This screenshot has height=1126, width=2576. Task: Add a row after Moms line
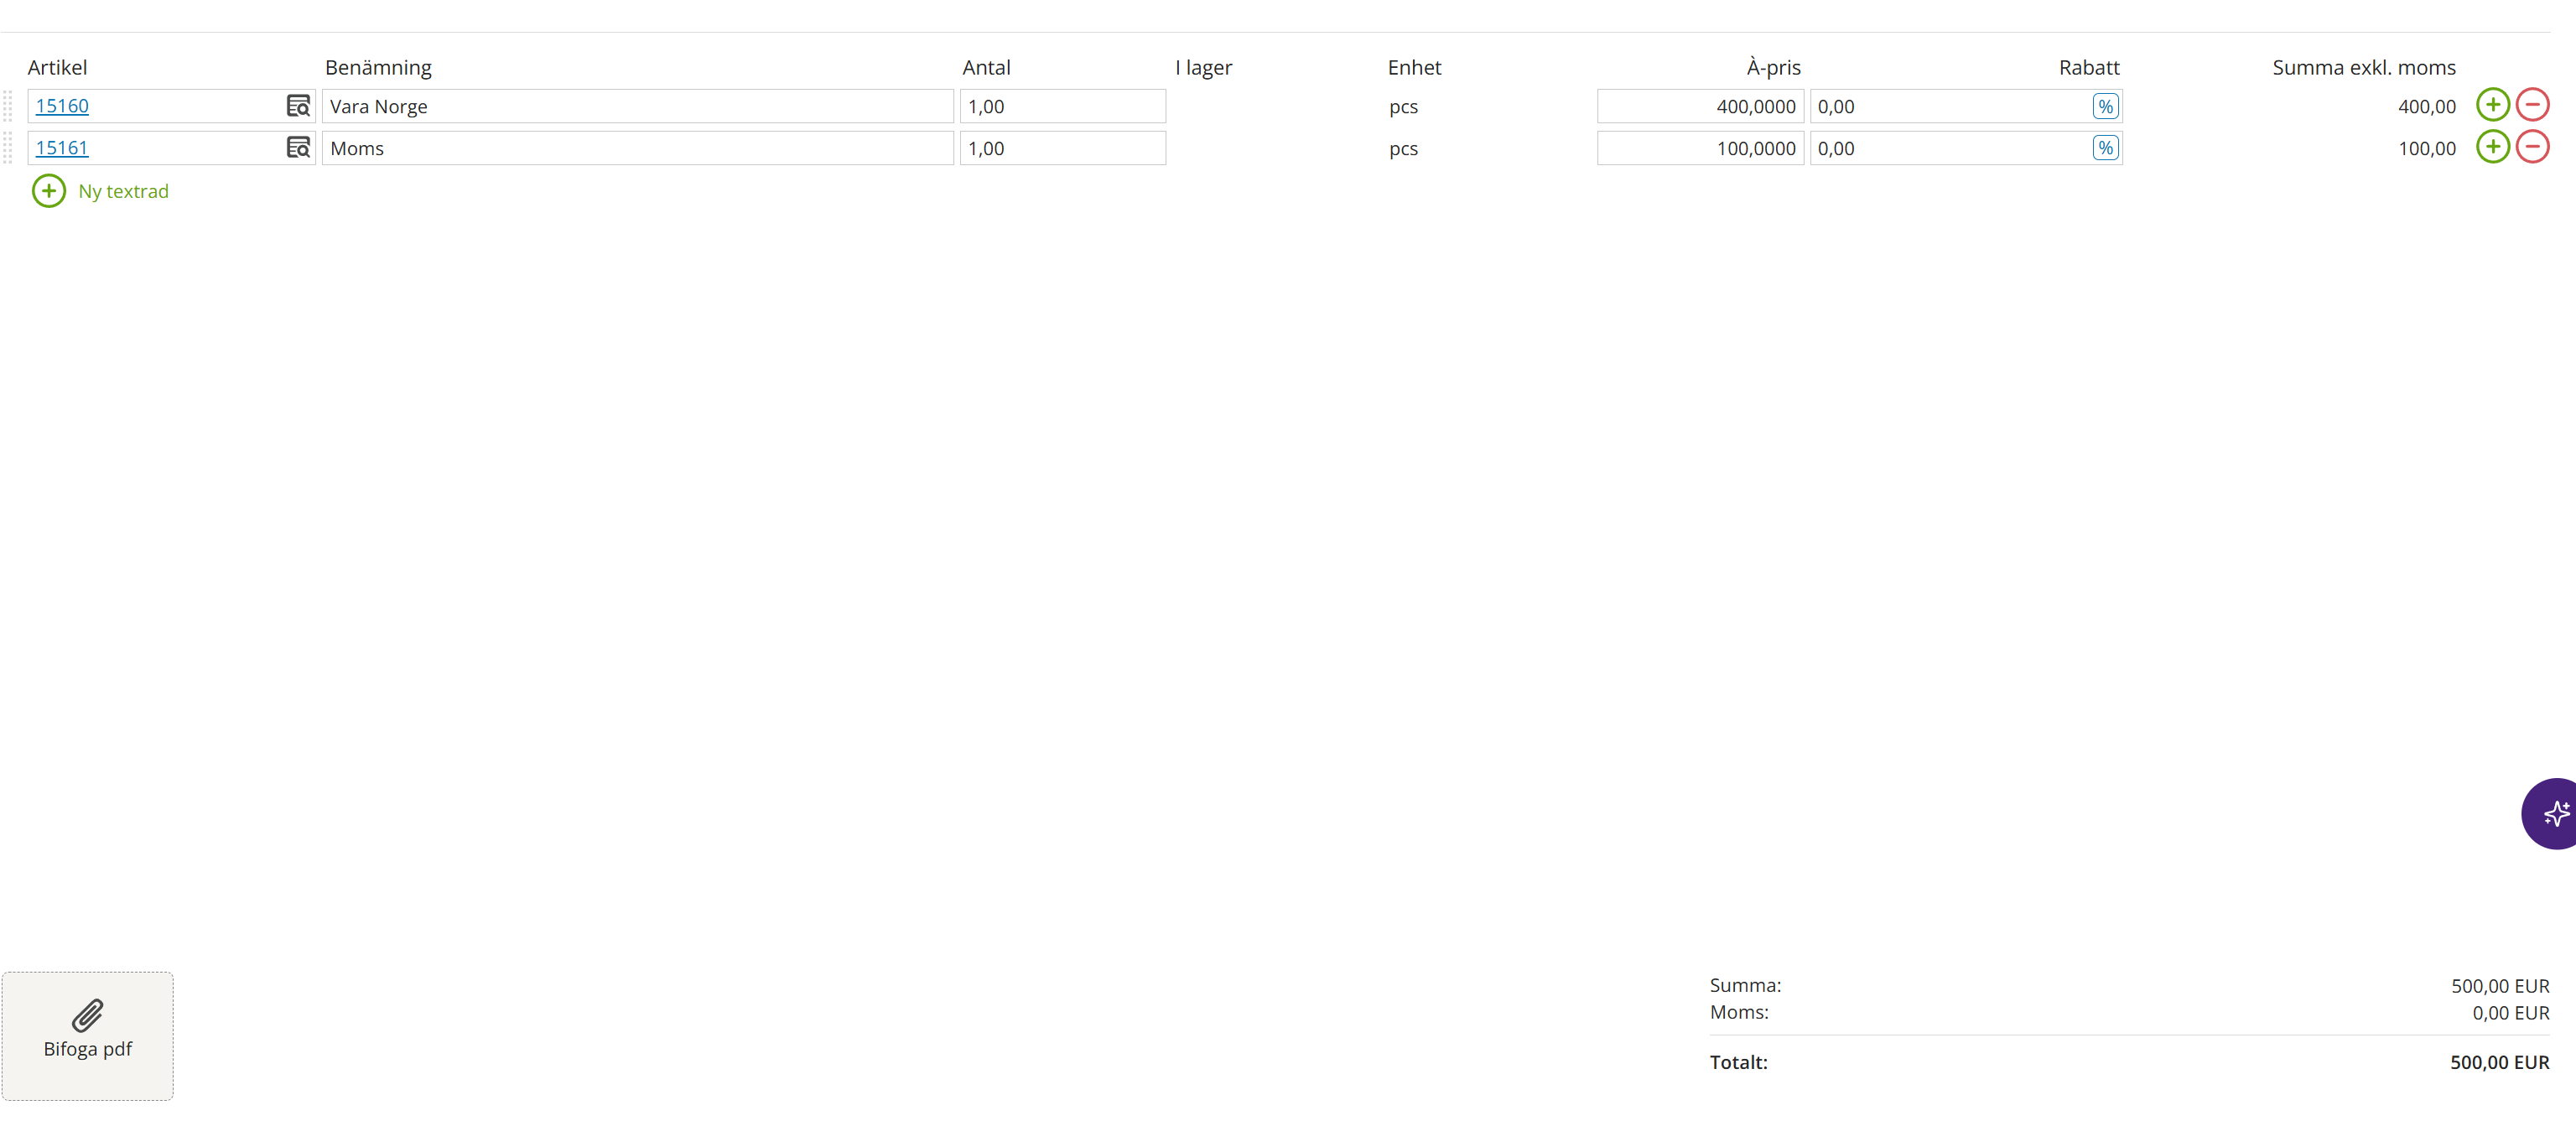tap(2492, 147)
